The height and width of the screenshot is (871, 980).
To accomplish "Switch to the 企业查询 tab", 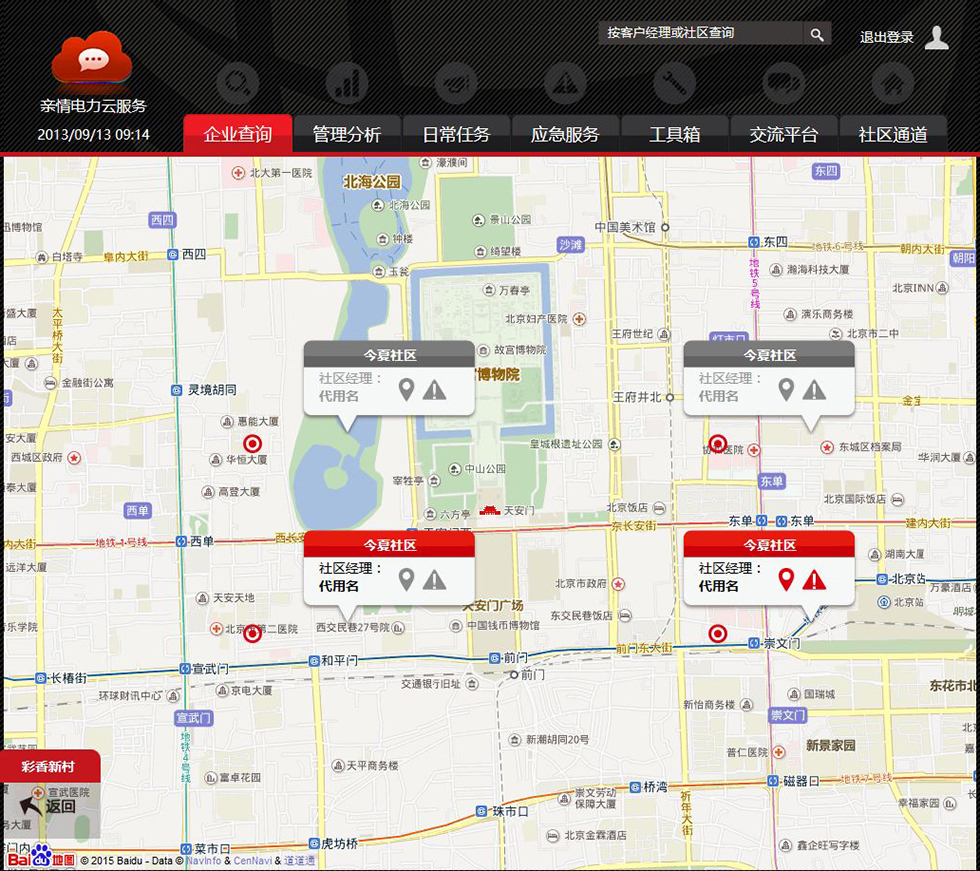I will 238,134.
